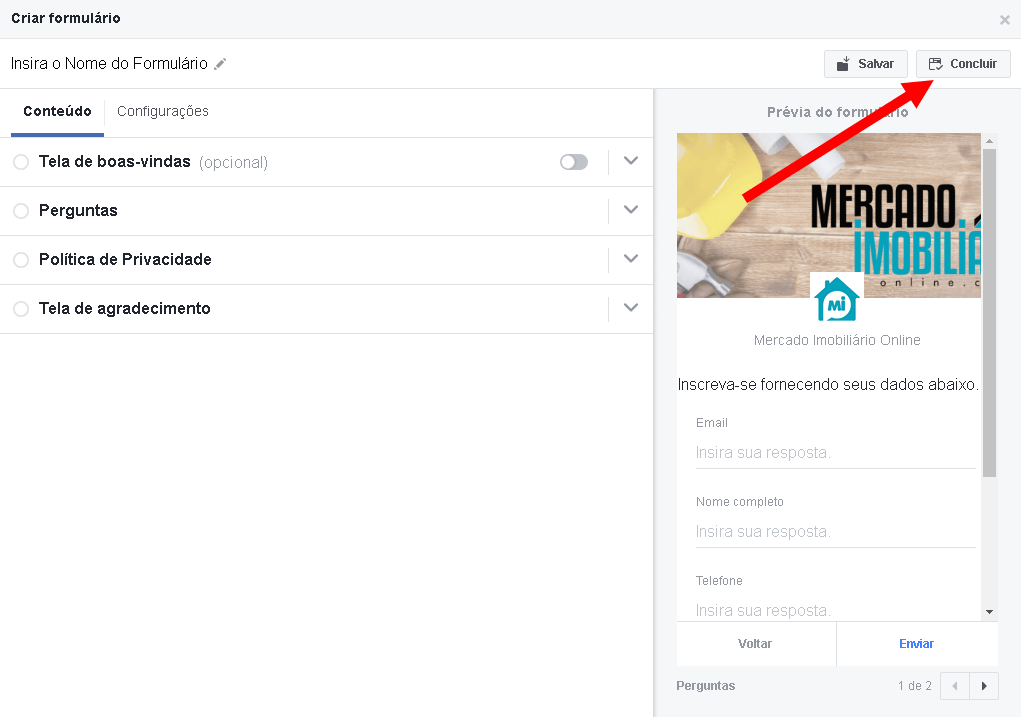Go to next preview page arrow
The image size is (1021, 717).
click(984, 686)
